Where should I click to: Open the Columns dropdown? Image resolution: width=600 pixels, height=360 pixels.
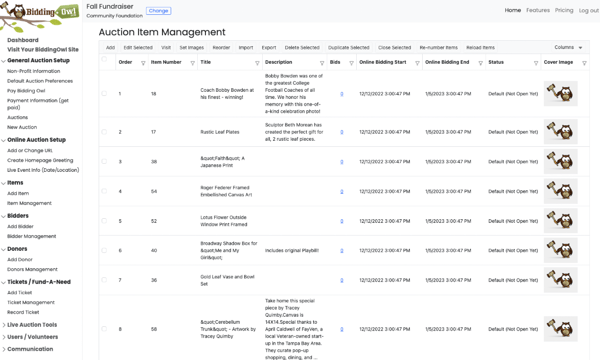coord(568,47)
